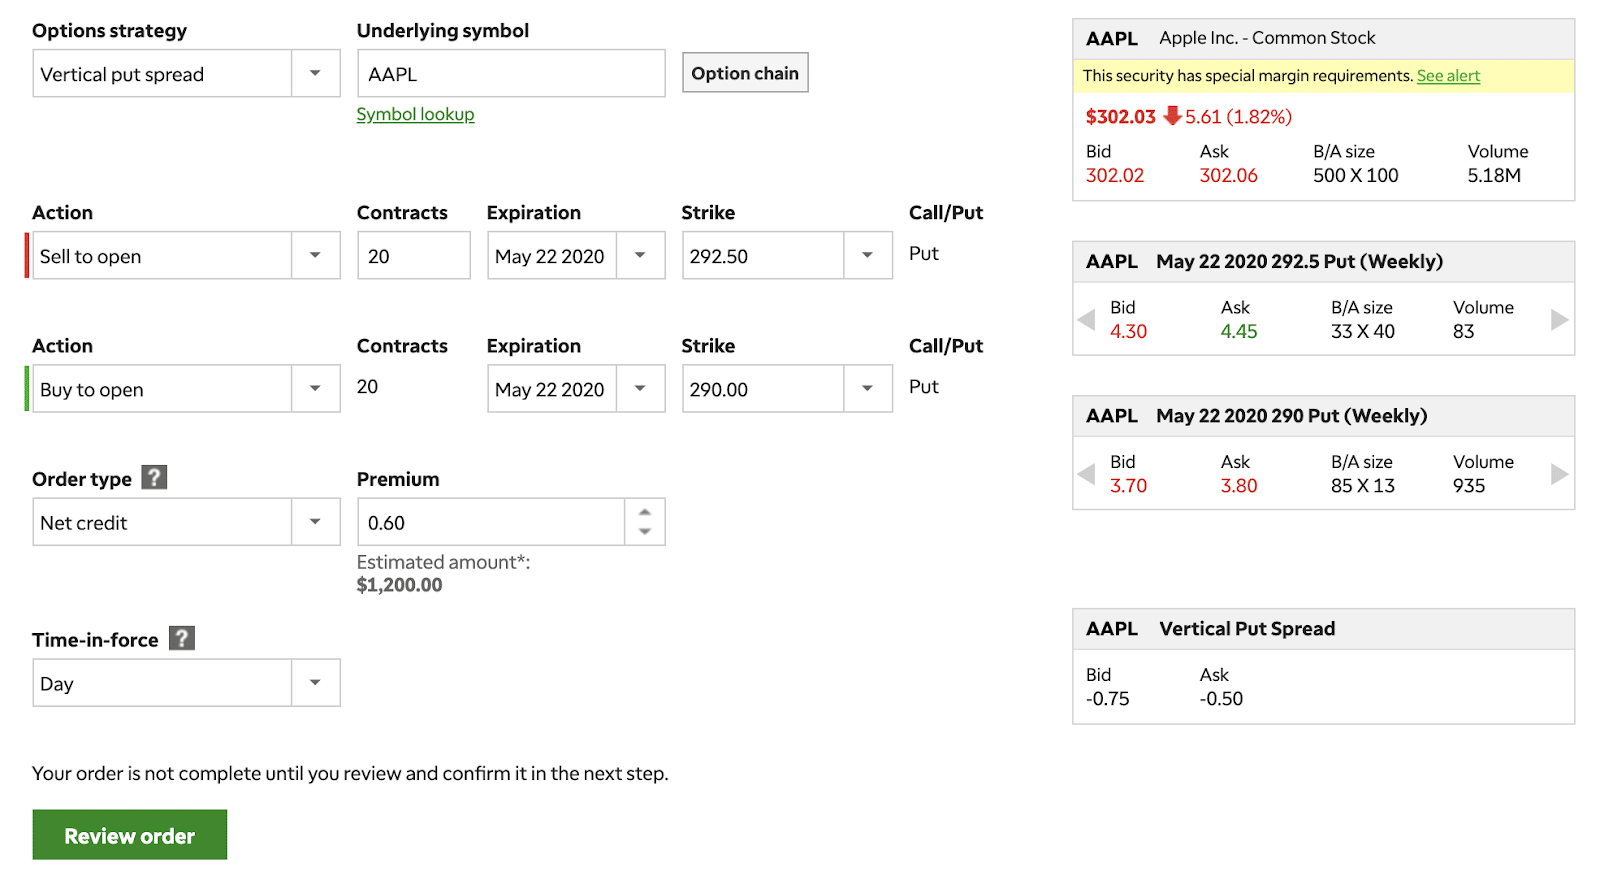Screen dimensions: 1600x889
Task: Click the stock volume 5.18M
Action: (x=1494, y=176)
